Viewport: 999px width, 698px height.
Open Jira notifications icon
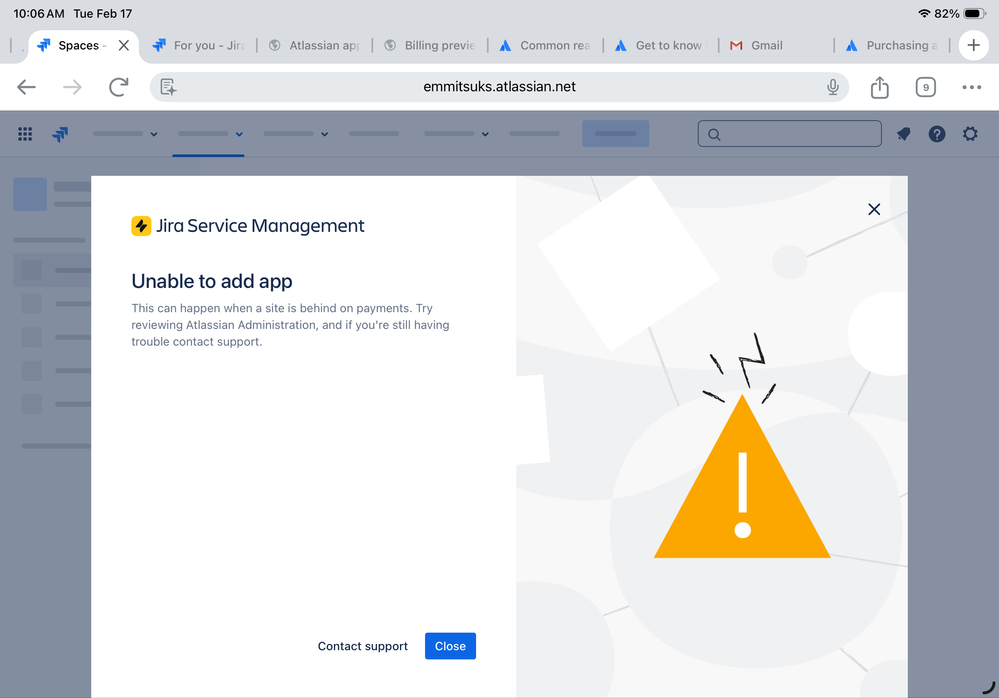point(903,134)
